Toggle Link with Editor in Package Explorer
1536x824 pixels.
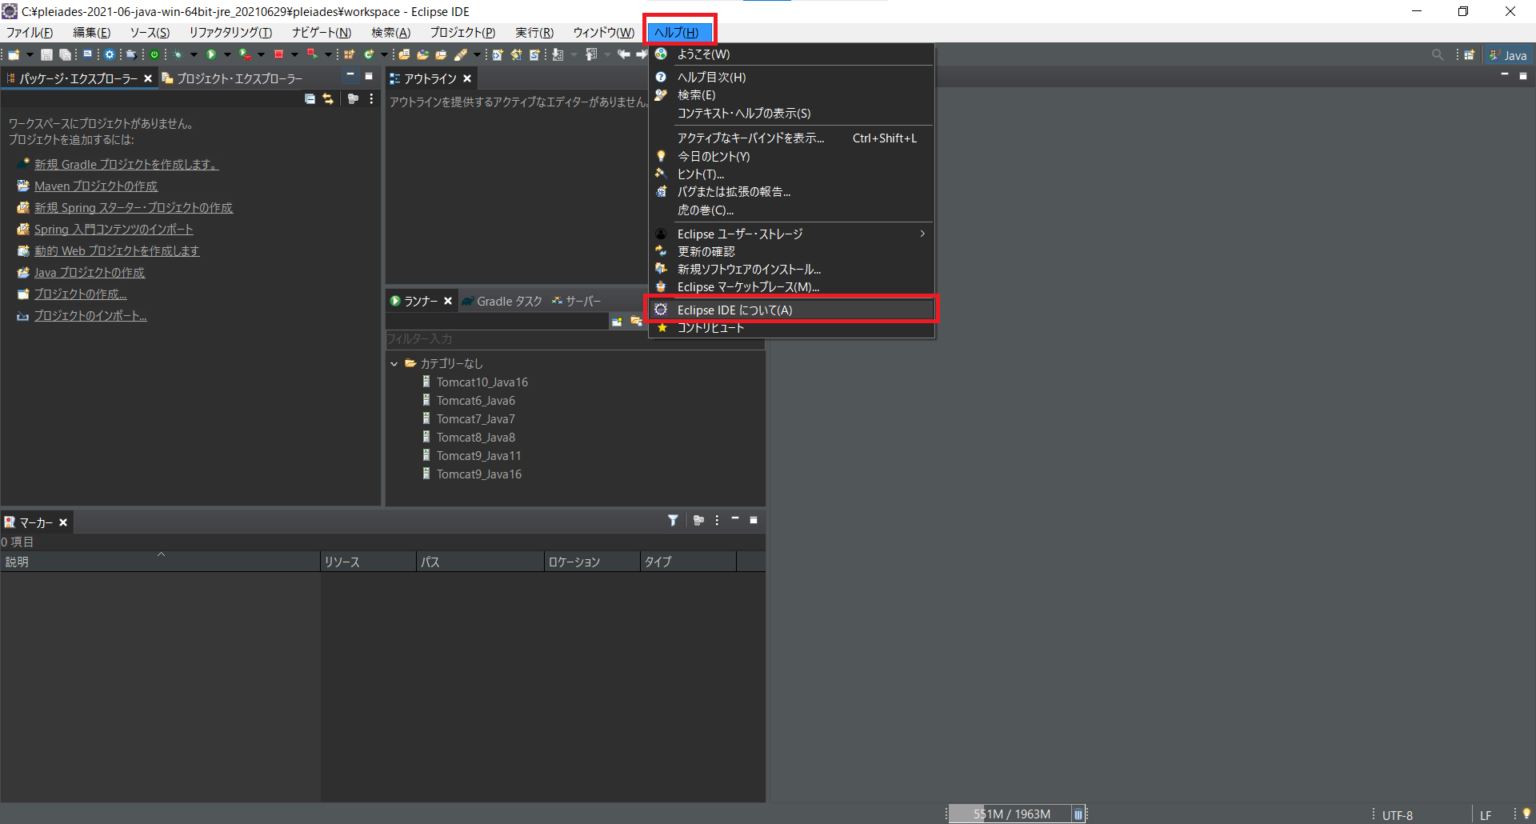[x=328, y=99]
